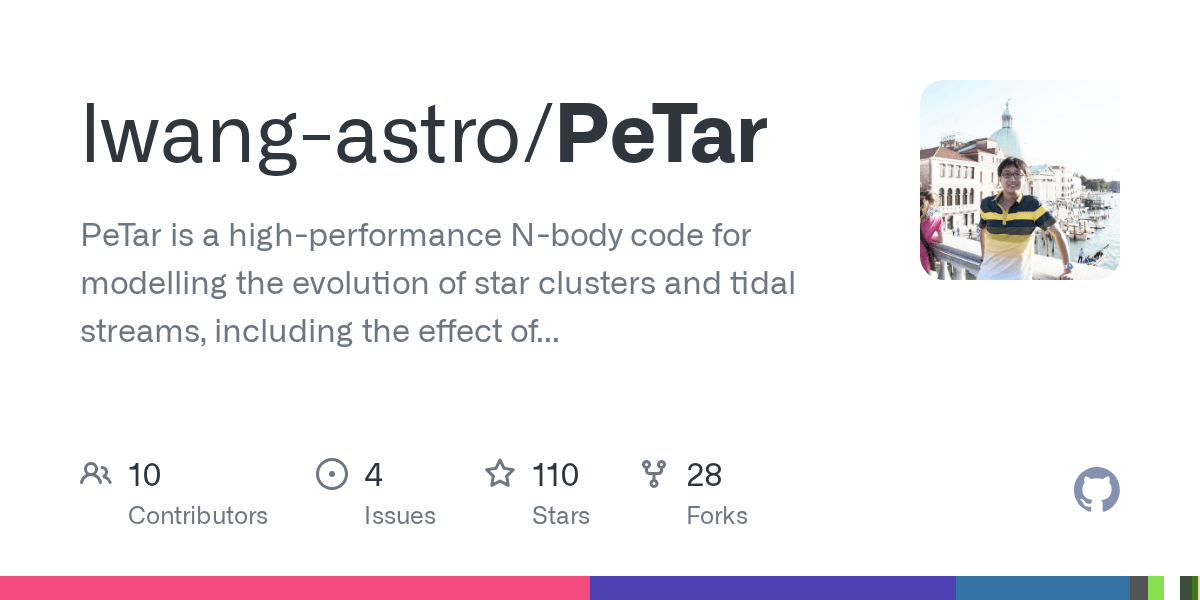Click the purple language bar segment
1200x600 pixels.
click(x=772, y=588)
